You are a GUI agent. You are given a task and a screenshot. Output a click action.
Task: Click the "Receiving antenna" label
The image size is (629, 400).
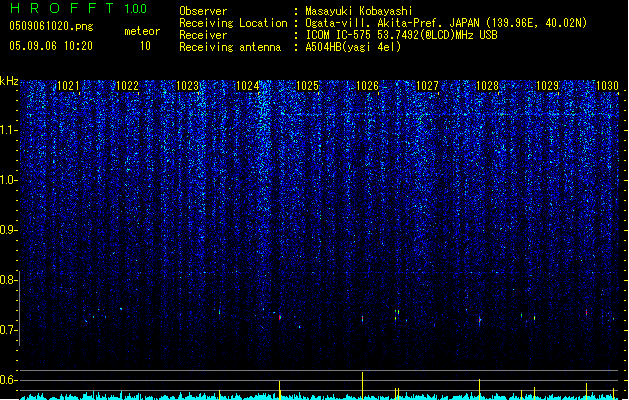click(x=230, y=47)
